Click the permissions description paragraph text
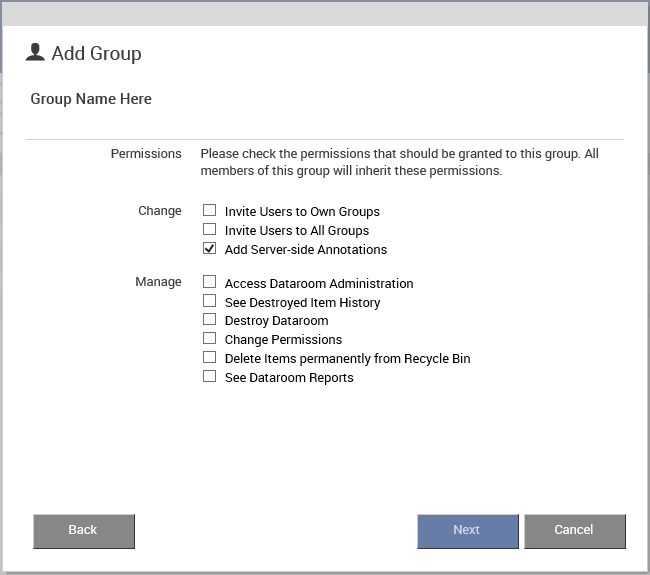The image size is (650, 575). click(400, 162)
